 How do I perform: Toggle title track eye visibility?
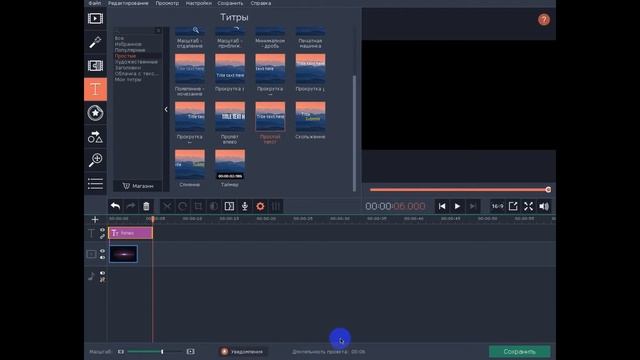[102, 230]
